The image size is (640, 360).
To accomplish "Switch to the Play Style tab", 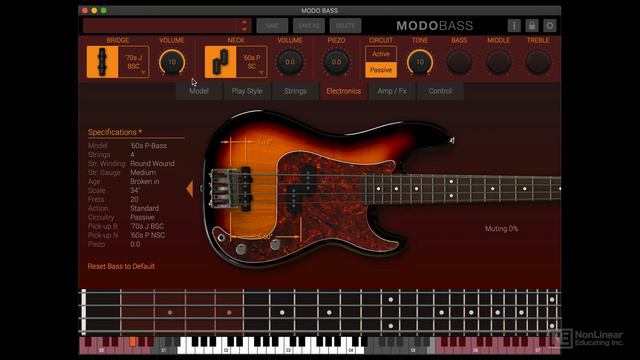I will pos(247,91).
